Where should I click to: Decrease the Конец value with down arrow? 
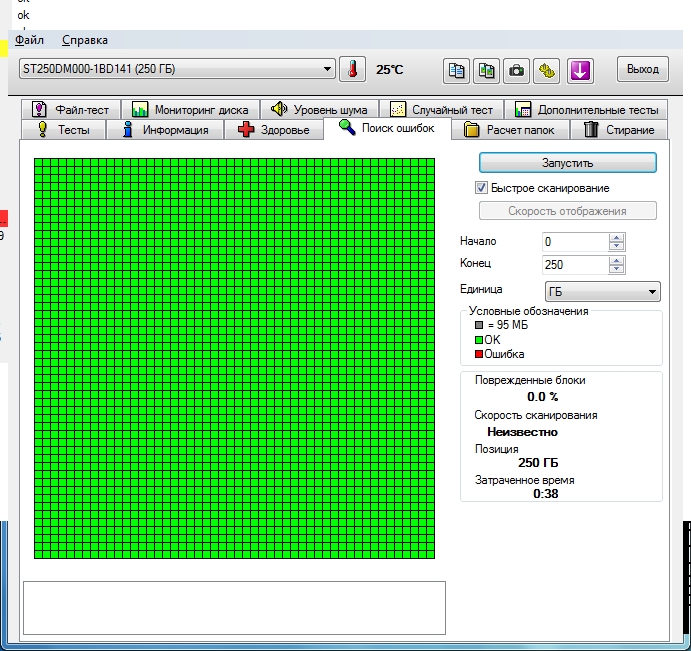point(617,269)
